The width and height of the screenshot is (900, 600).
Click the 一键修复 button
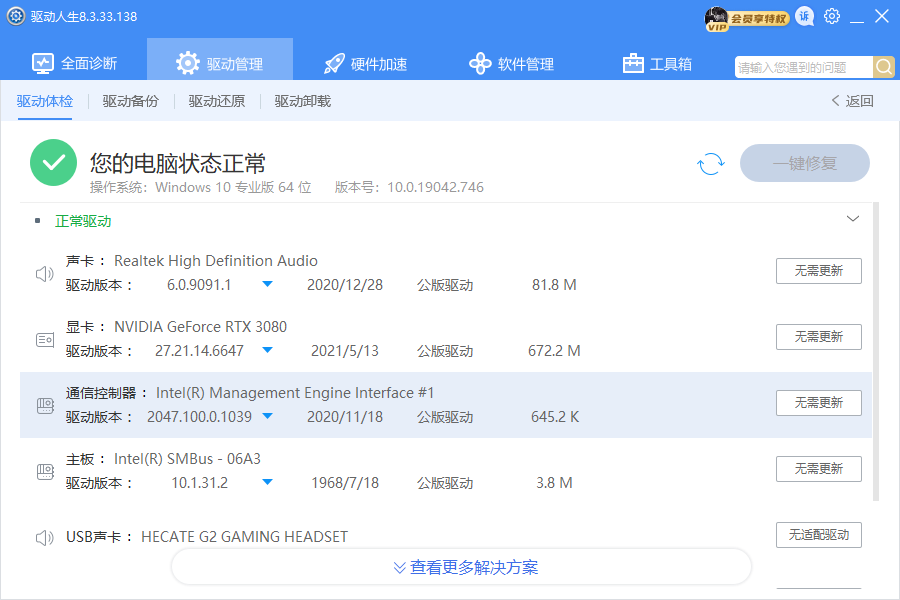[805, 163]
